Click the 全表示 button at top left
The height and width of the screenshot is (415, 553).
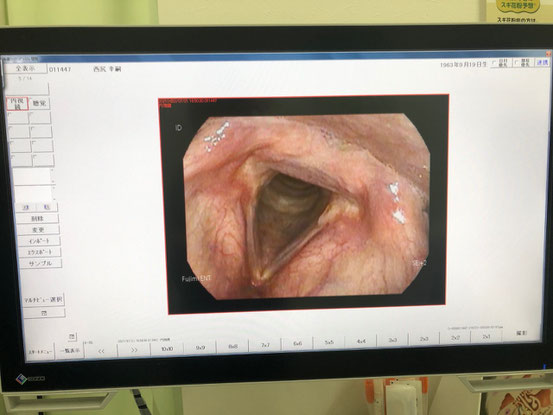click(25, 68)
